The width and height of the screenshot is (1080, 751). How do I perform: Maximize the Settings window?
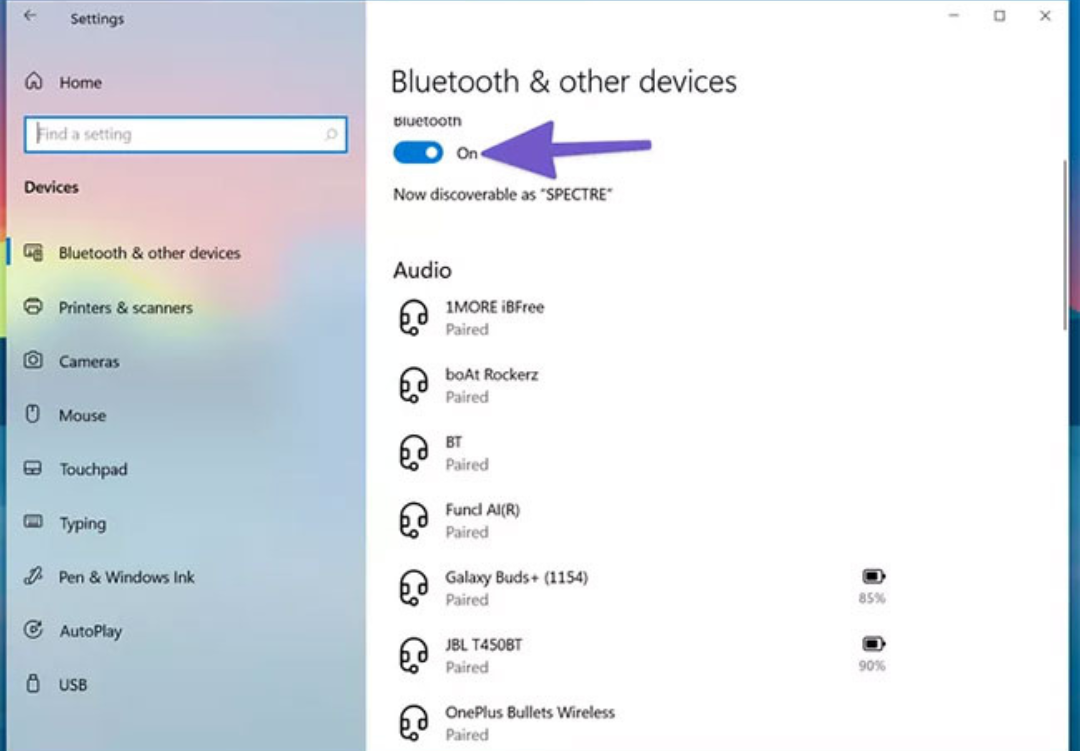click(999, 16)
